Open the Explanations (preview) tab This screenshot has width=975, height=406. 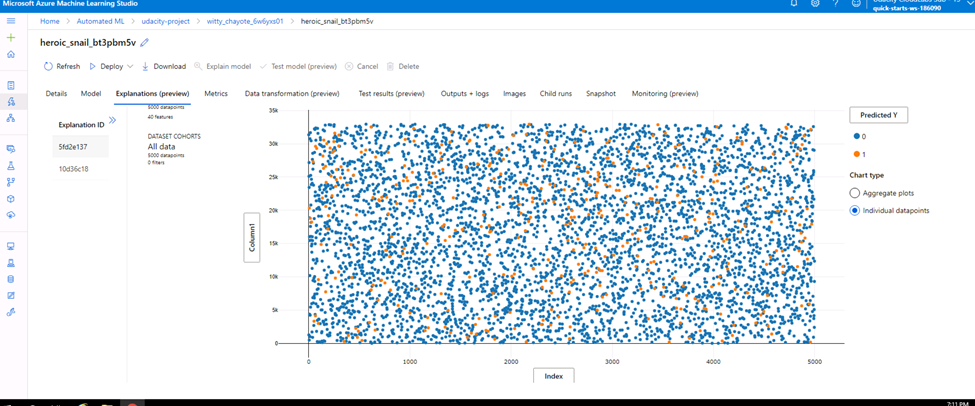[x=152, y=93]
